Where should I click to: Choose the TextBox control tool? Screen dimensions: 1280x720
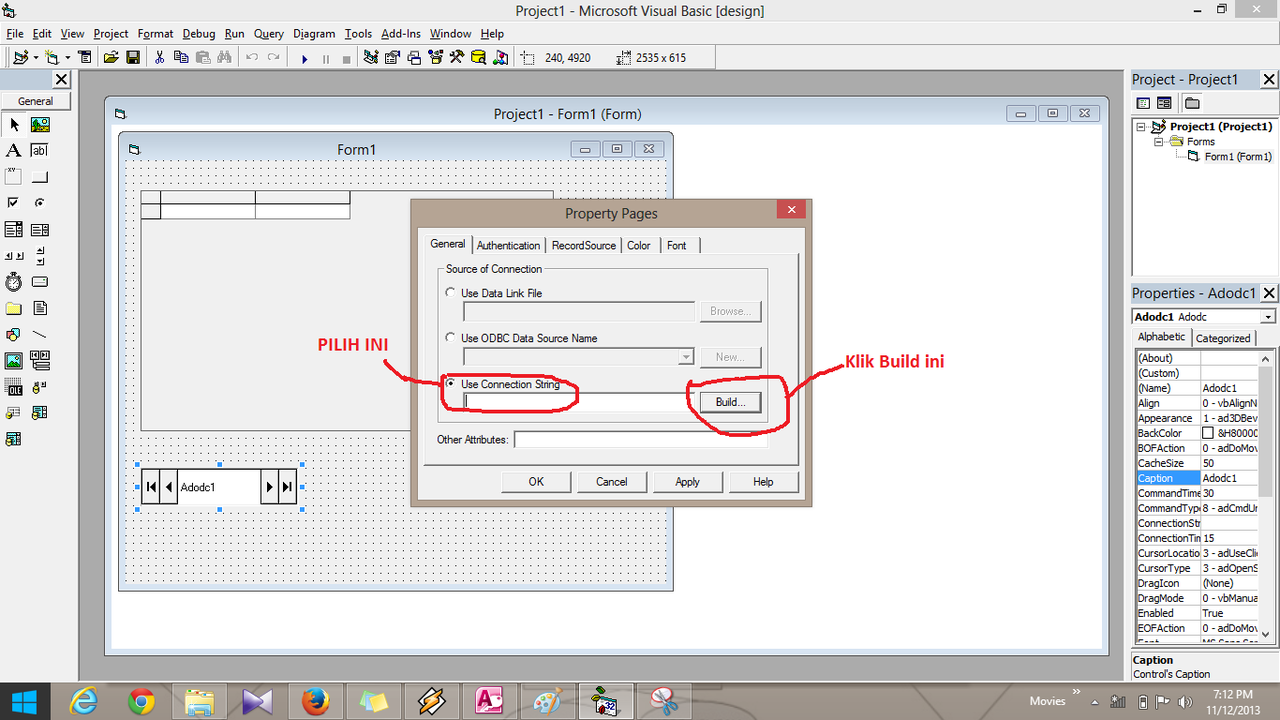click(40, 151)
